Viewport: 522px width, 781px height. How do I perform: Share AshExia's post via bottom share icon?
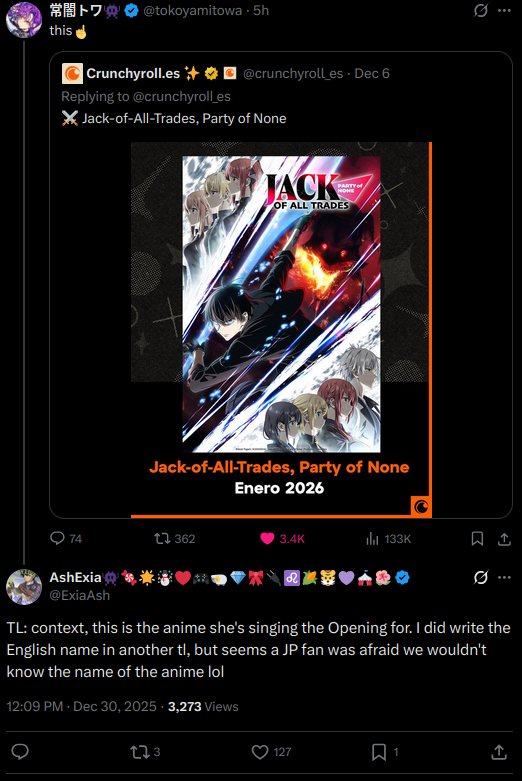[499, 752]
